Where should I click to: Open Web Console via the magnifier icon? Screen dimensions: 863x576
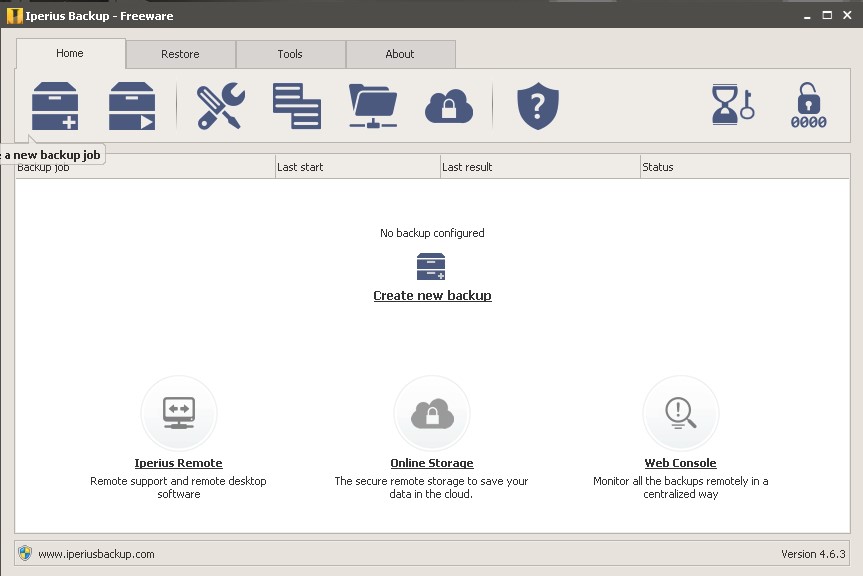[680, 412]
